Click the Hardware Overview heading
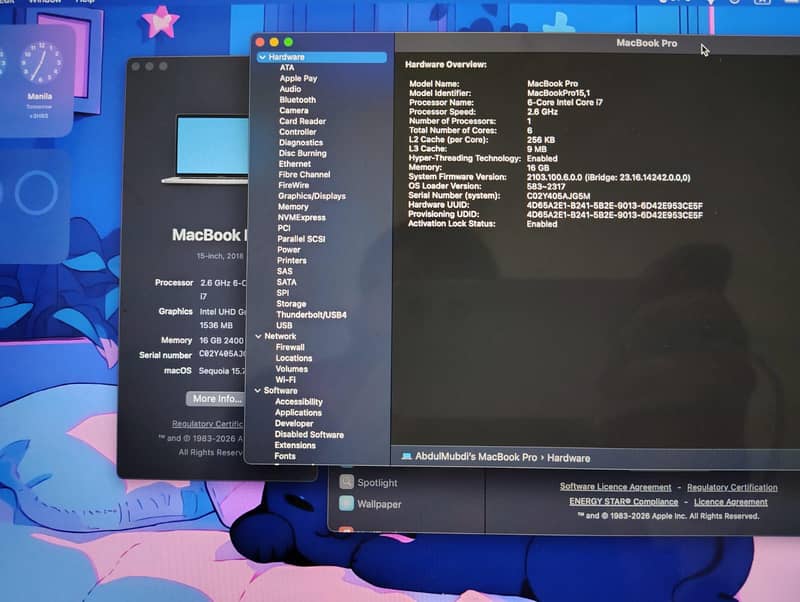Screen dimensions: 800x602 click(445, 64)
